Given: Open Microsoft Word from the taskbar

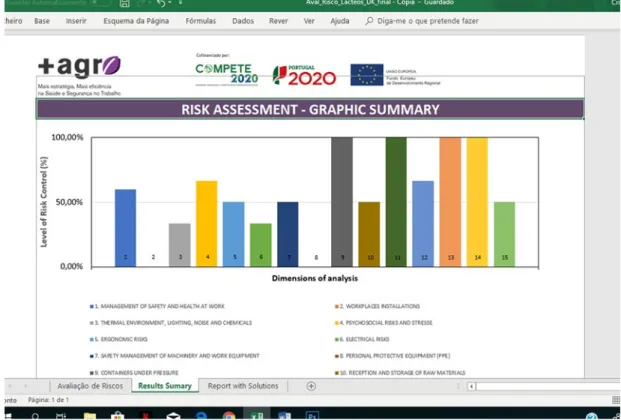Looking at the screenshot, I should tap(284, 416).
